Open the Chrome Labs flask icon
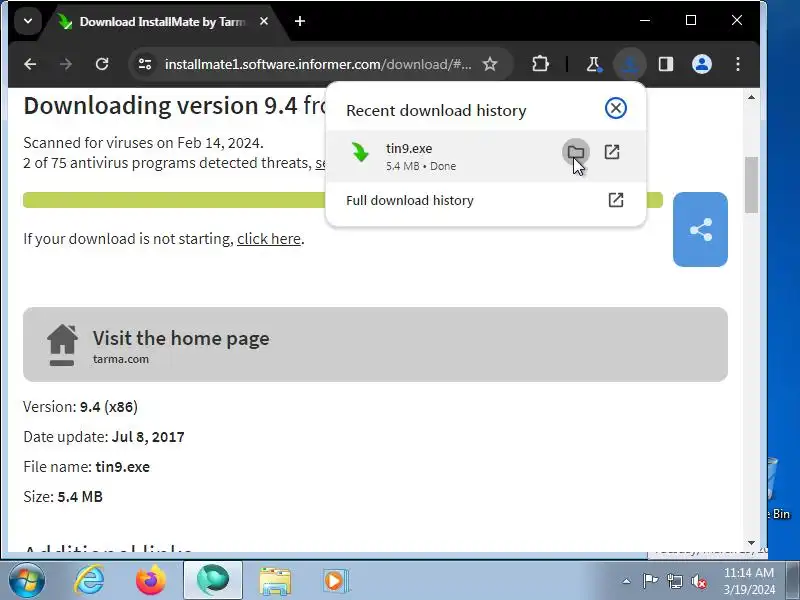800x600 pixels. (593, 64)
